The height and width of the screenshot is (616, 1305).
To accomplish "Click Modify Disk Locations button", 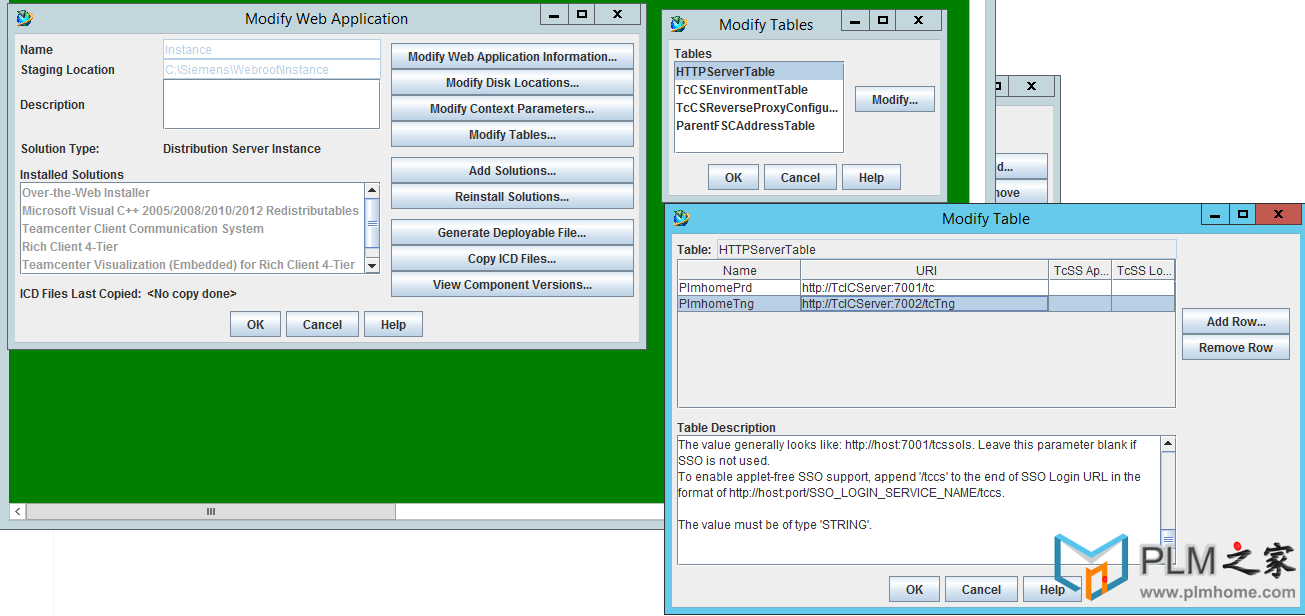I will point(512,83).
